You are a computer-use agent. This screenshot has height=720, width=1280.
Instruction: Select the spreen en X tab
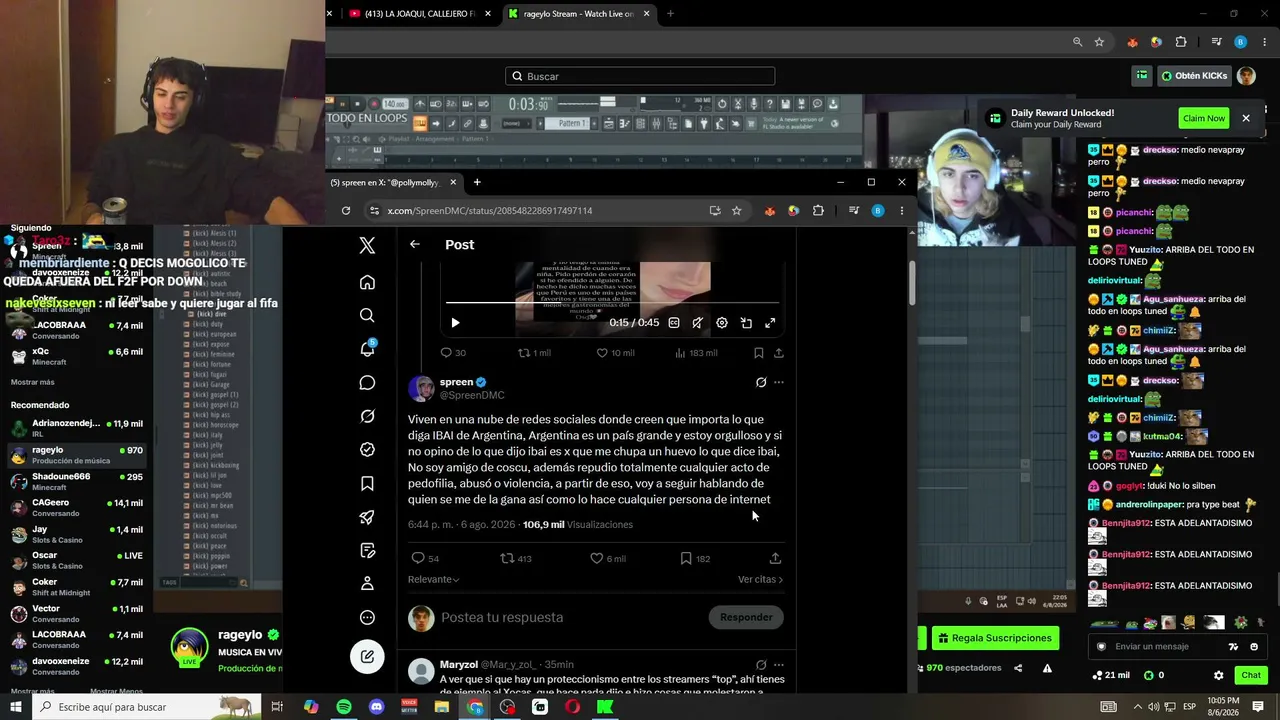click(394, 182)
